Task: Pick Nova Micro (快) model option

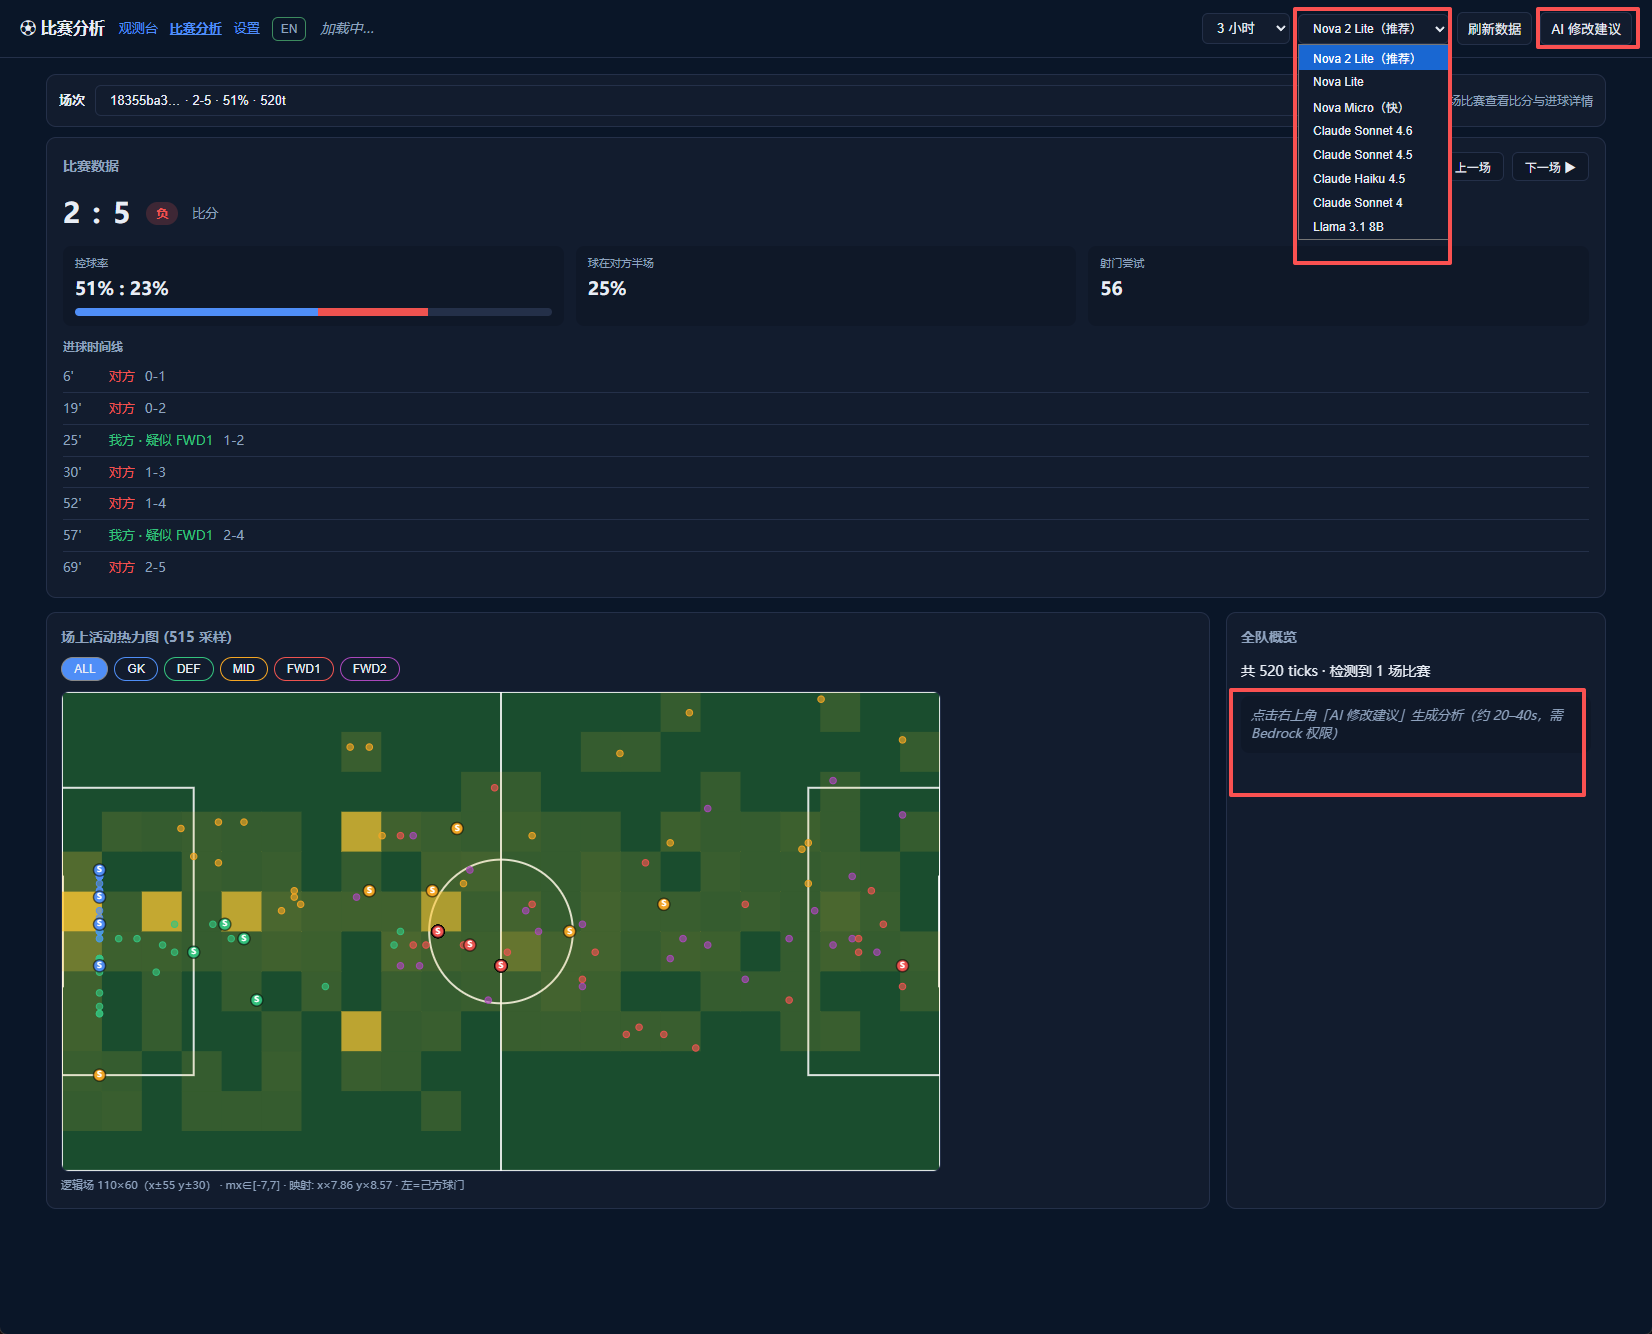Action: pos(1372,107)
